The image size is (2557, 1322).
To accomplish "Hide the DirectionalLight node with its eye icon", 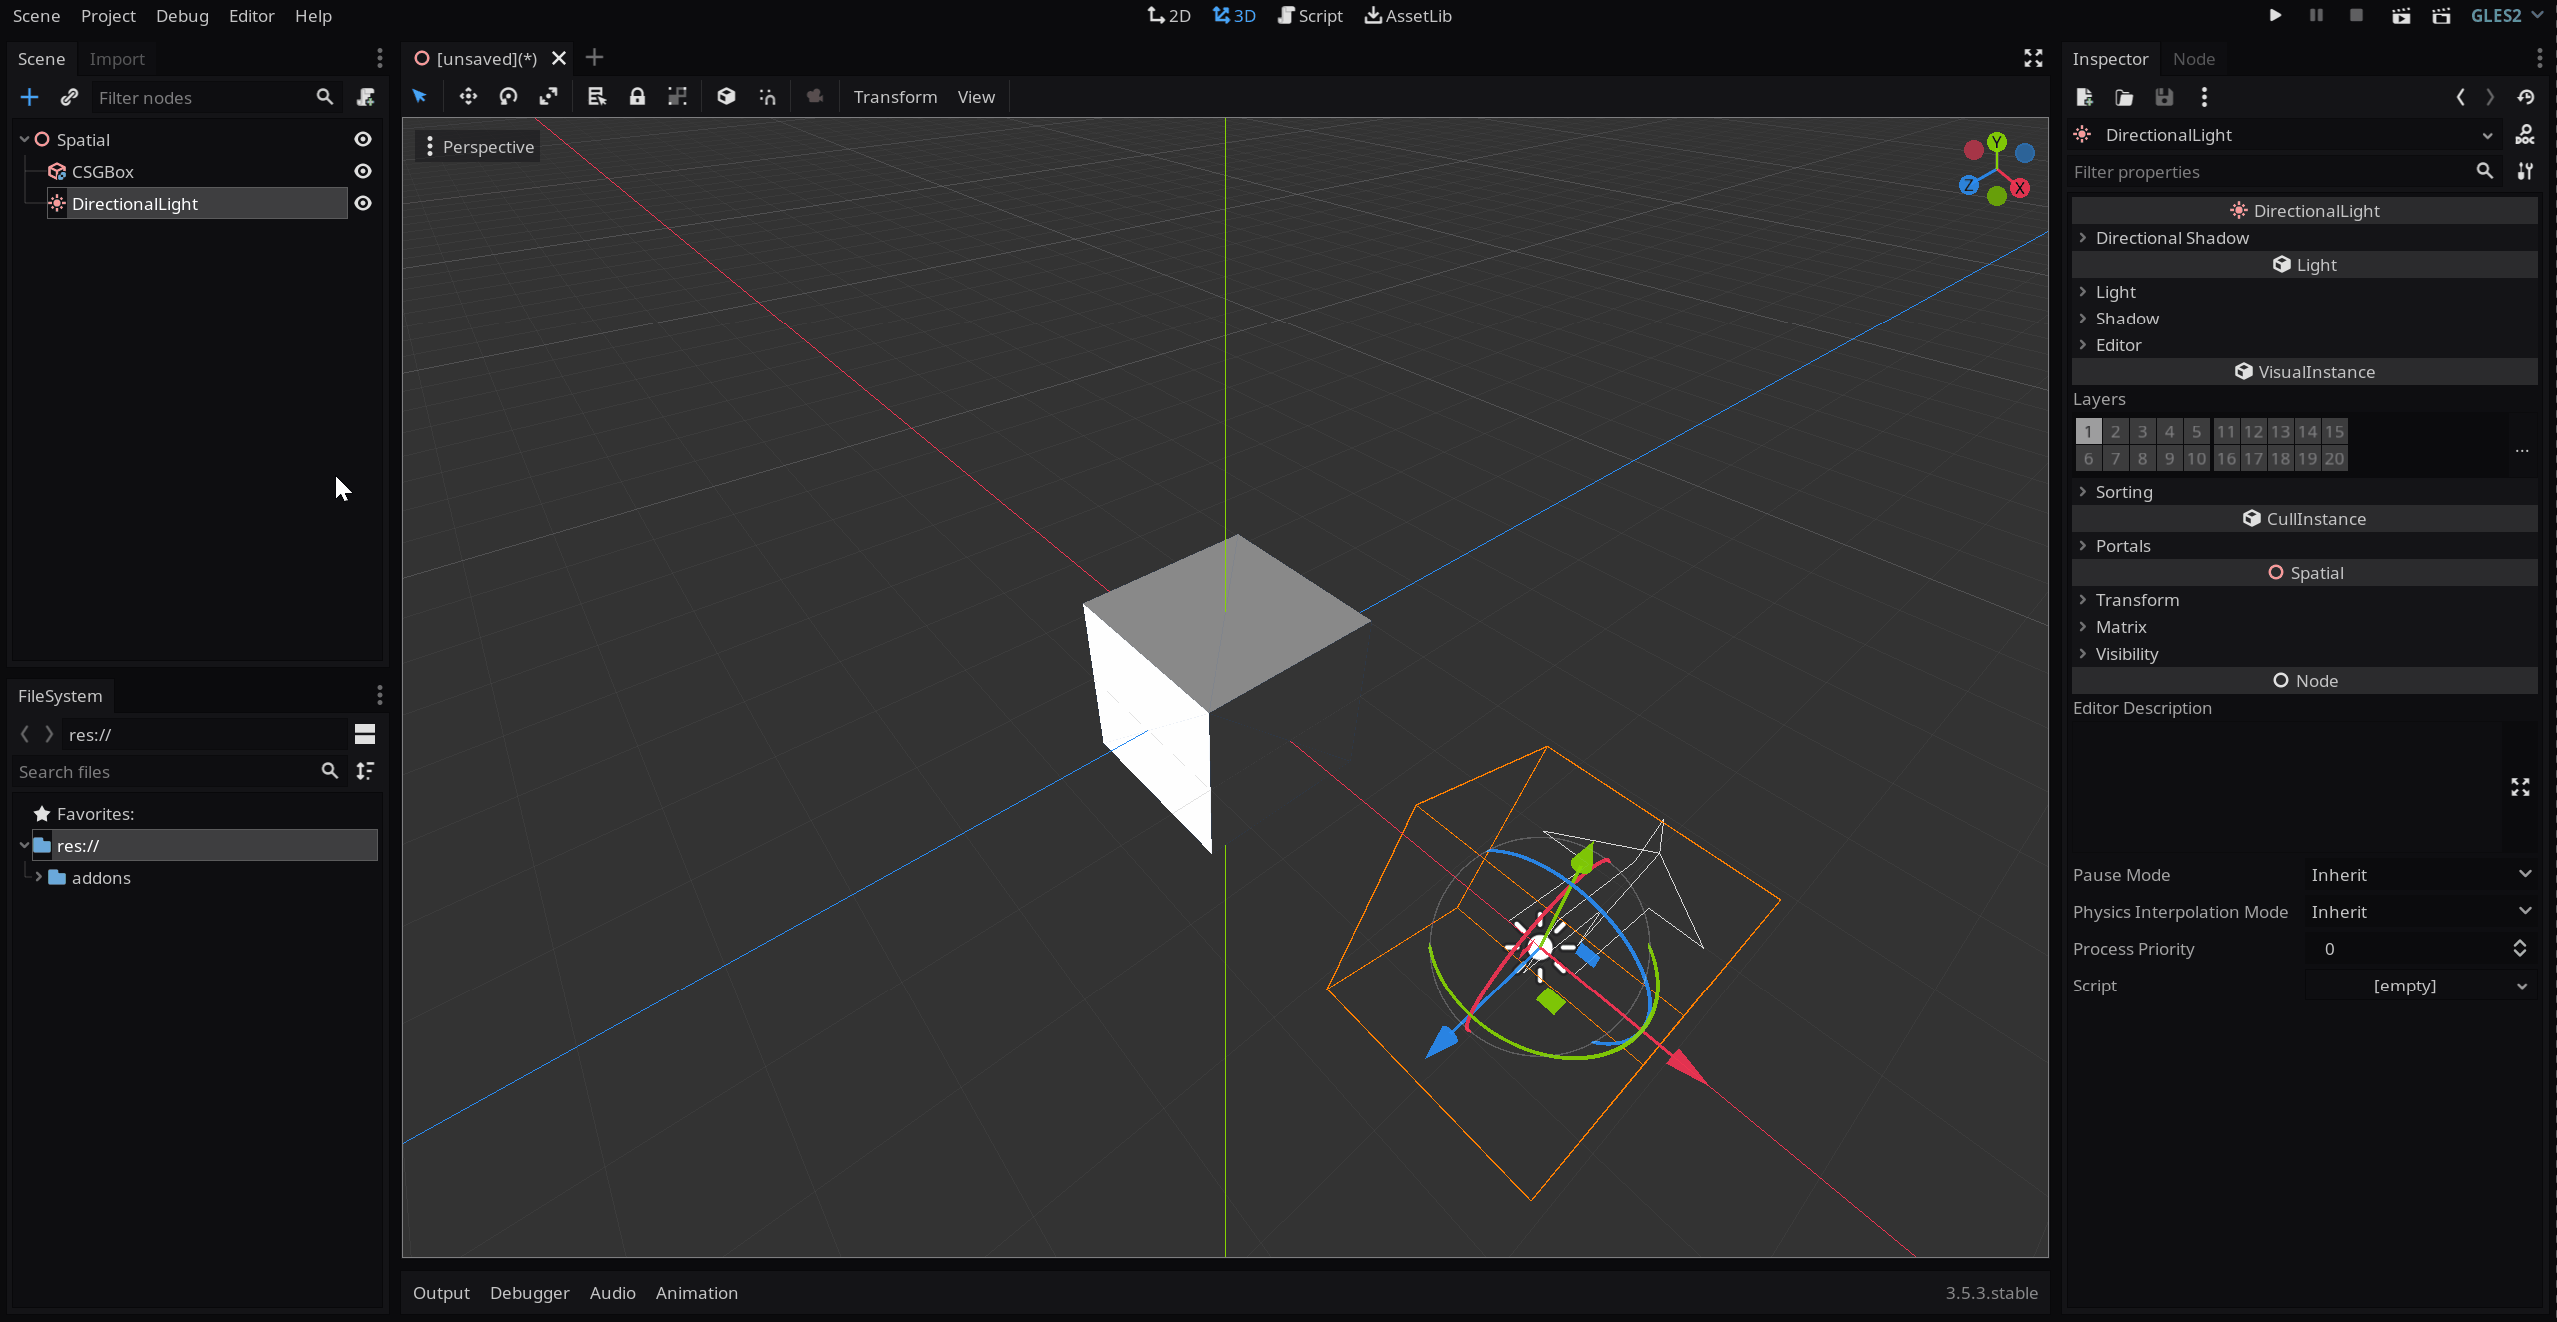I will click(x=363, y=204).
